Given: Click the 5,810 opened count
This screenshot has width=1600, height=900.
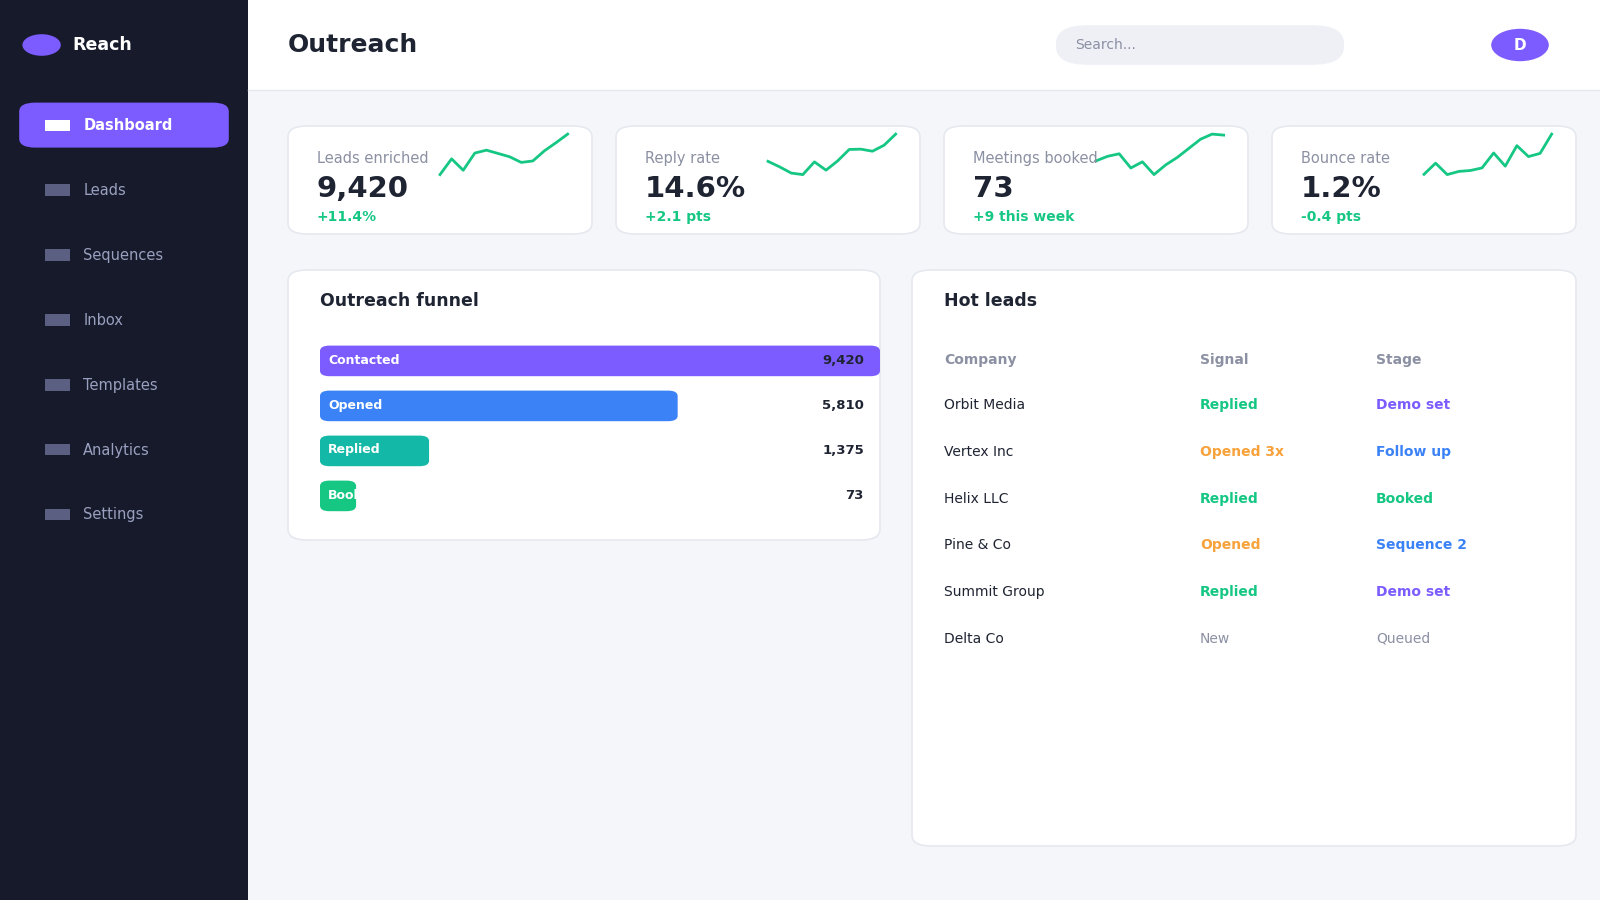Looking at the screenshot, I should [x=843, y=405].
